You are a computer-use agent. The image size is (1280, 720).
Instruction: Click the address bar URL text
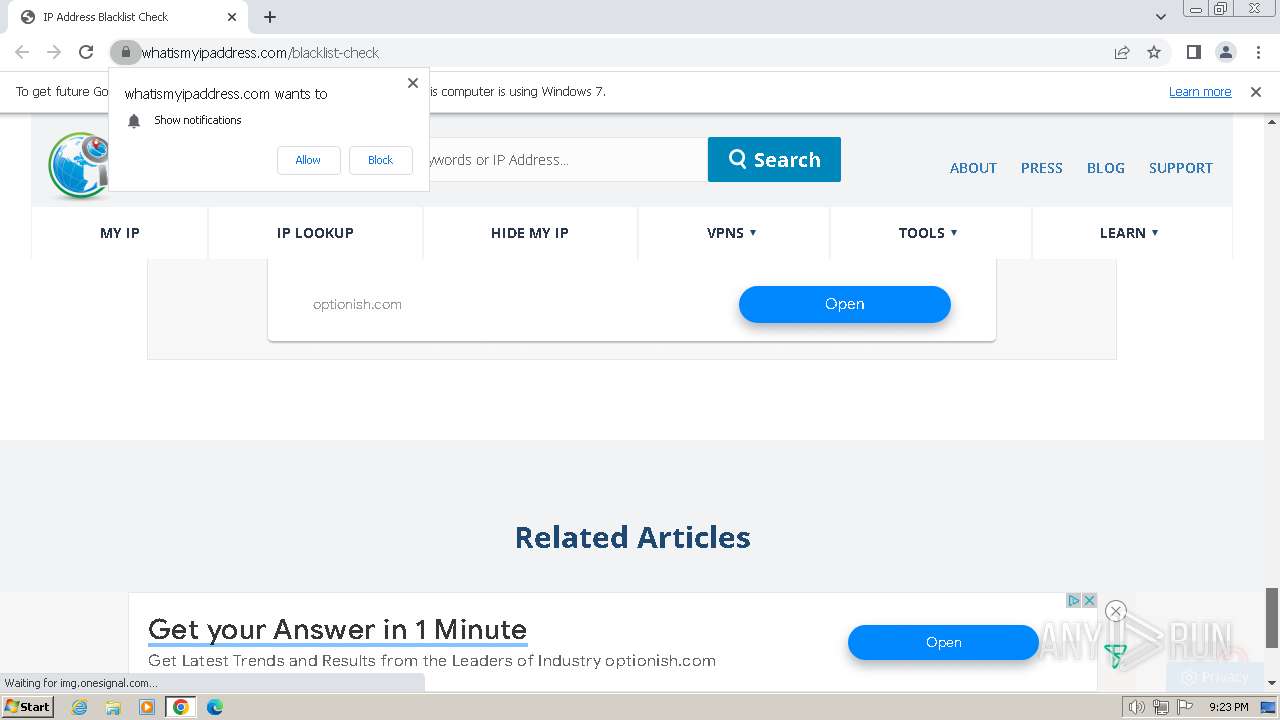click(260, 52)
